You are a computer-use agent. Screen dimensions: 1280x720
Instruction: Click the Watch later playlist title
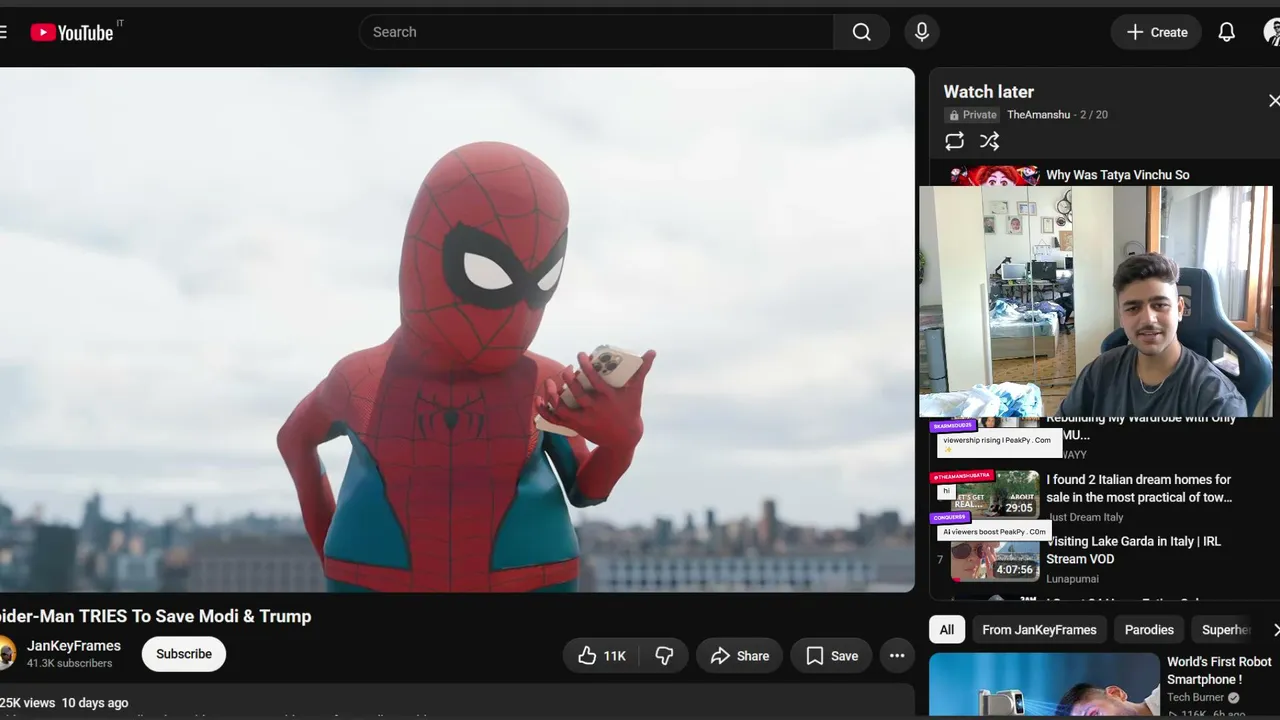[989, 92]
